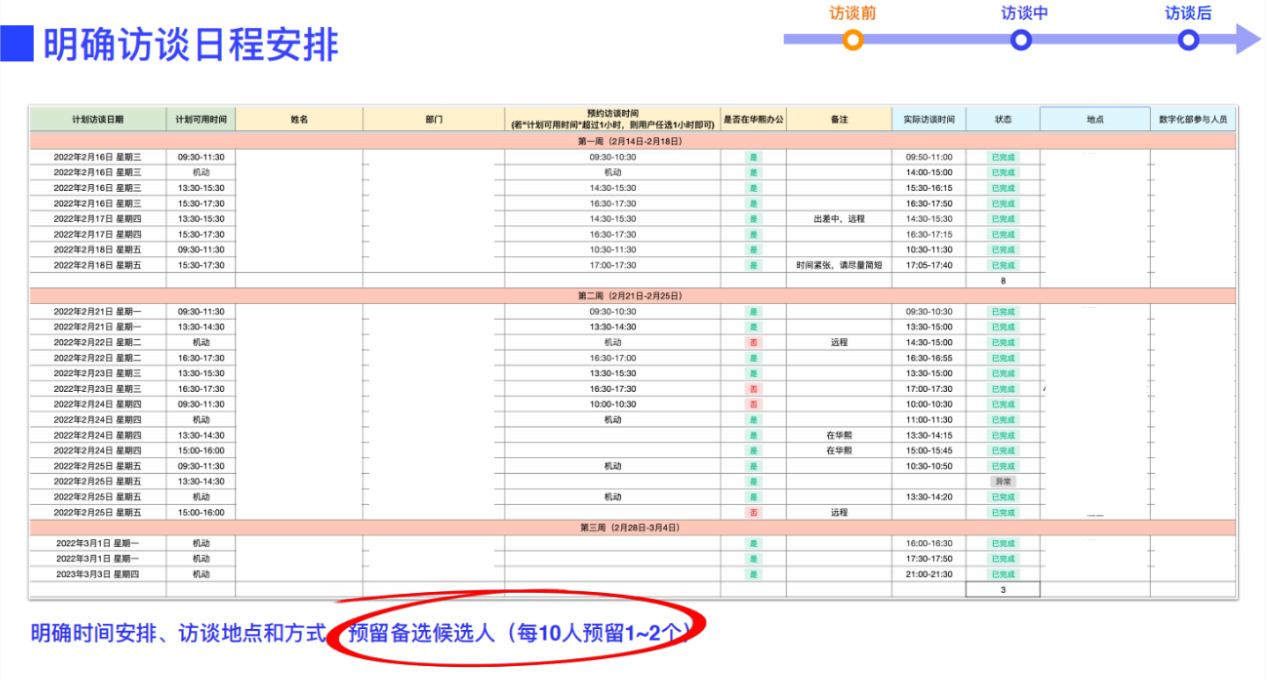Select the 地点 column header

point(1096,118)
